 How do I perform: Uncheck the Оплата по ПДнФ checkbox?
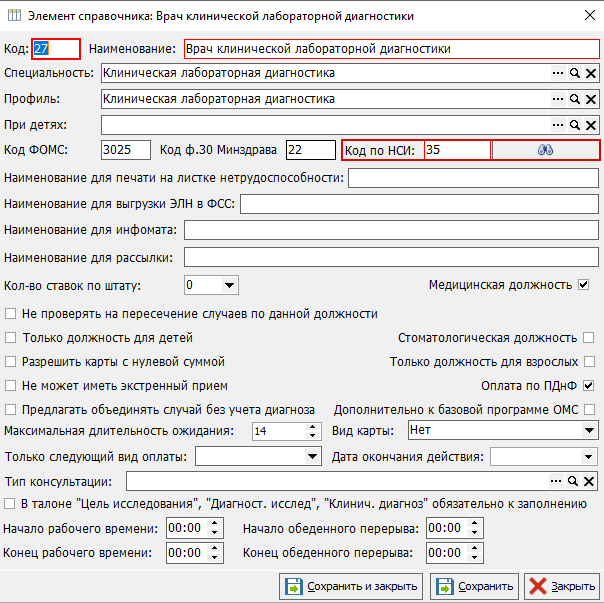588,386
